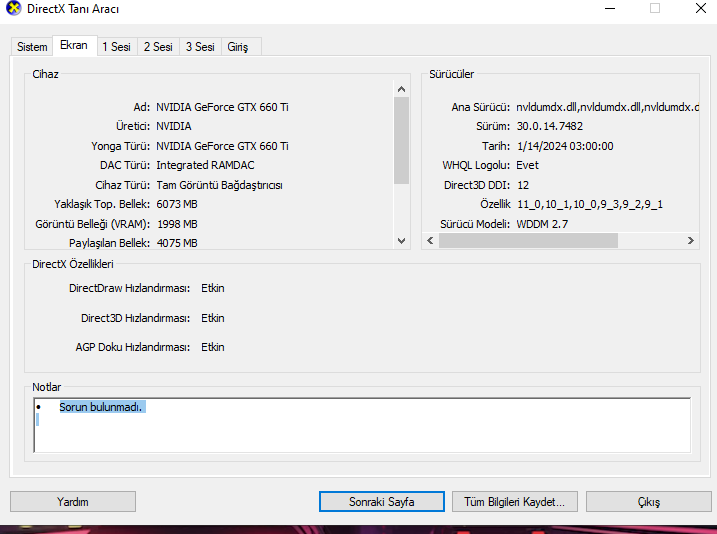Viewport: 717px width, 534px height.
Task: Select the Ekran tab
Action: click(74, 45)
